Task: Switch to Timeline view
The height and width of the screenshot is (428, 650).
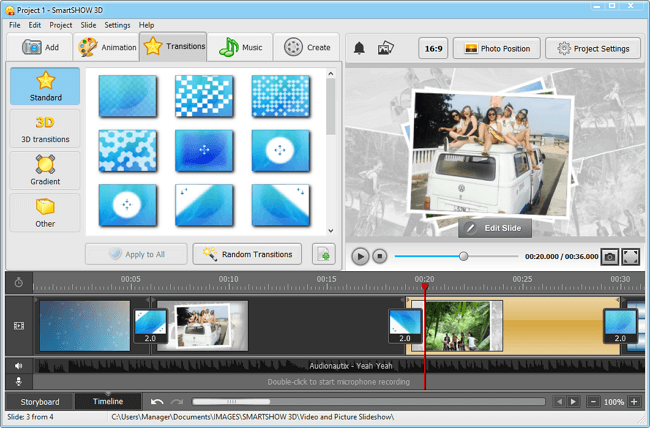Action: [108, 401]
